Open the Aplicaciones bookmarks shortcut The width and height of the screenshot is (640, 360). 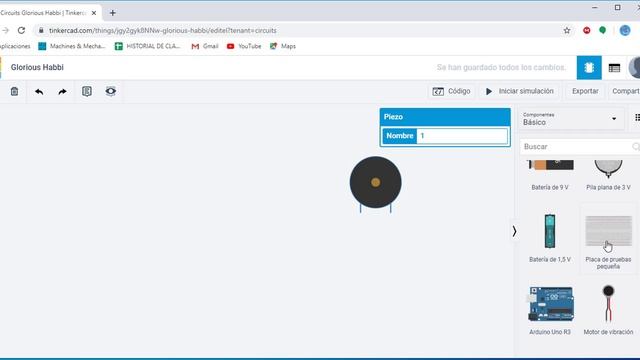click(15, 46)
